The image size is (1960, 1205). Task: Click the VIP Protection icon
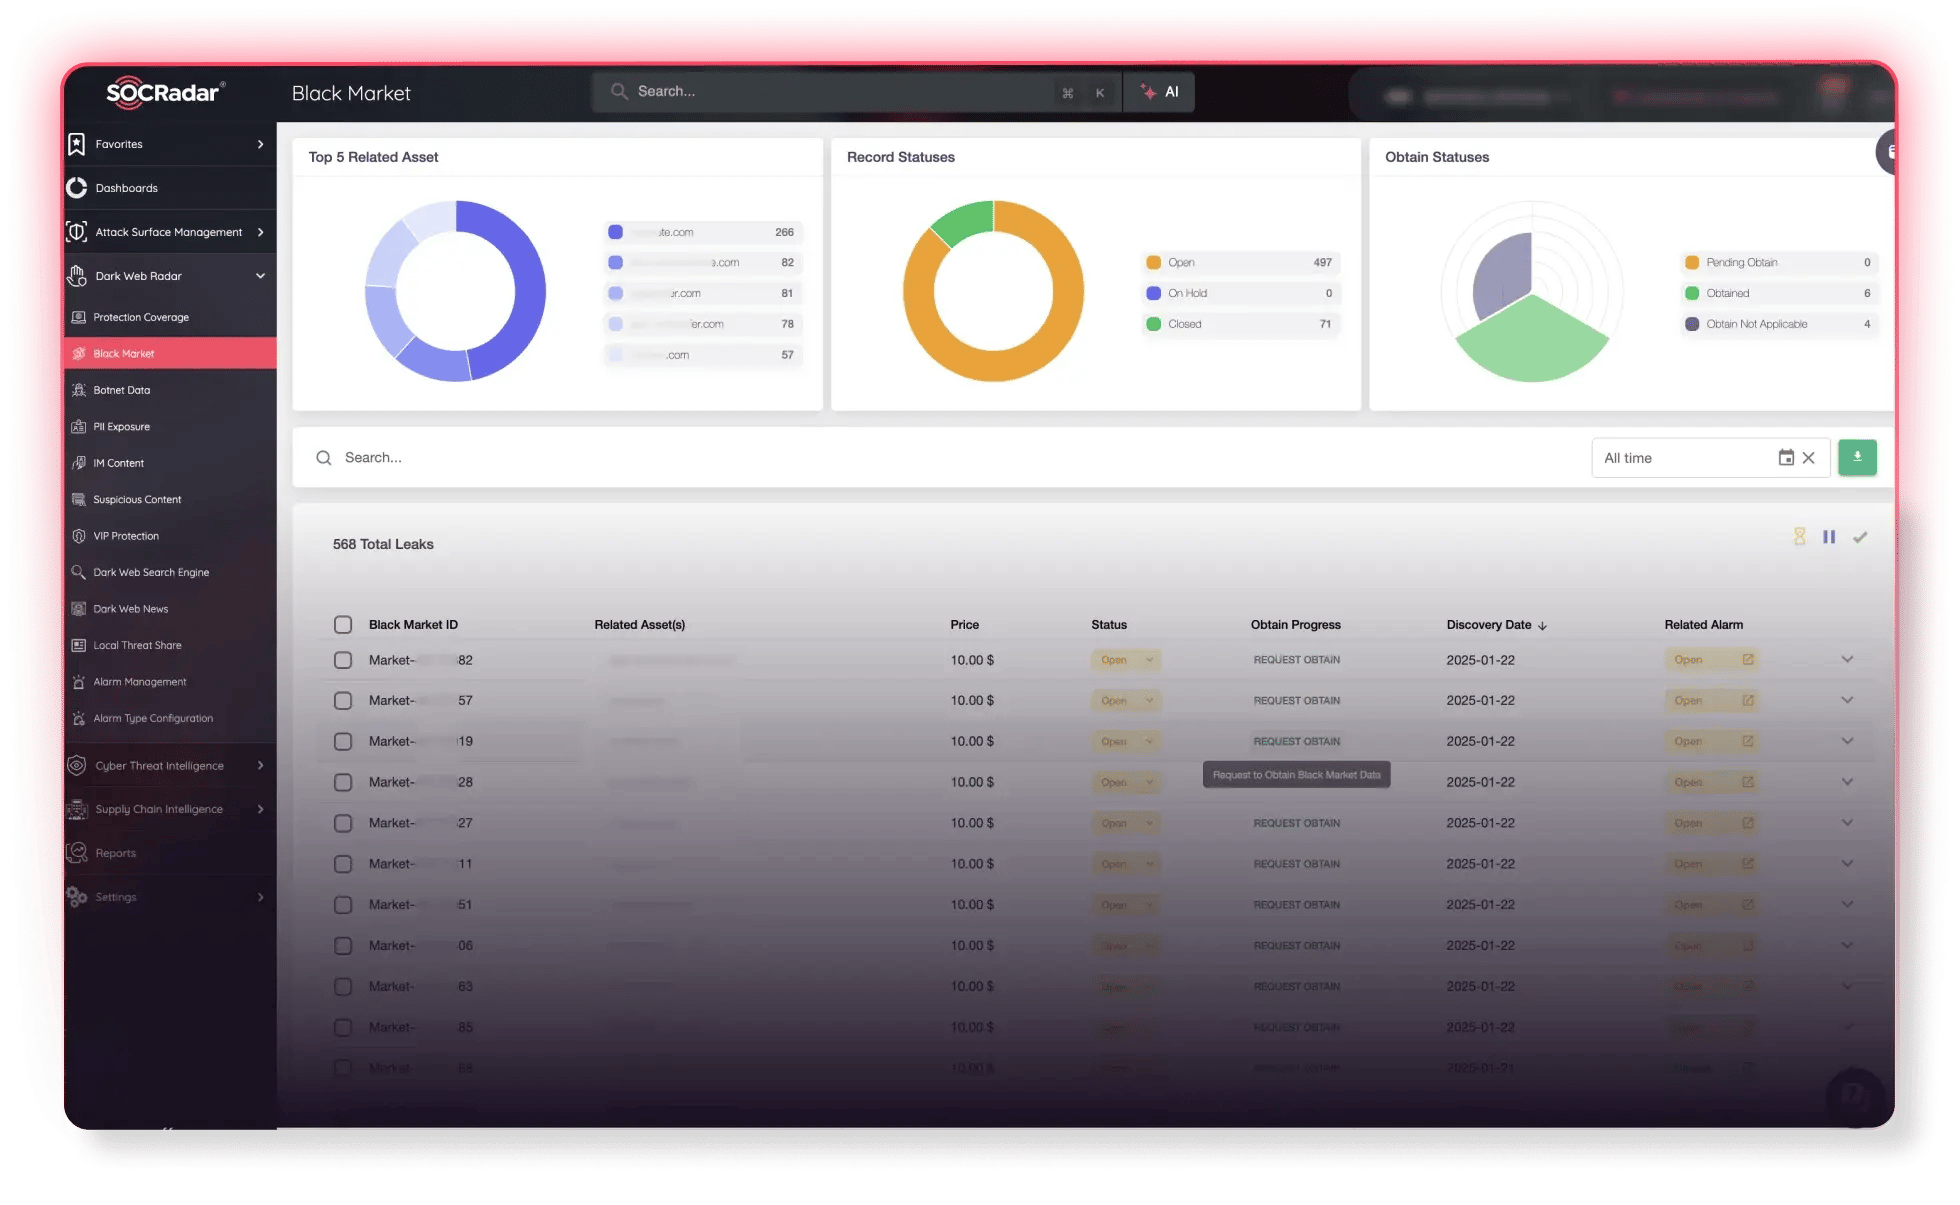coord(79,536)
